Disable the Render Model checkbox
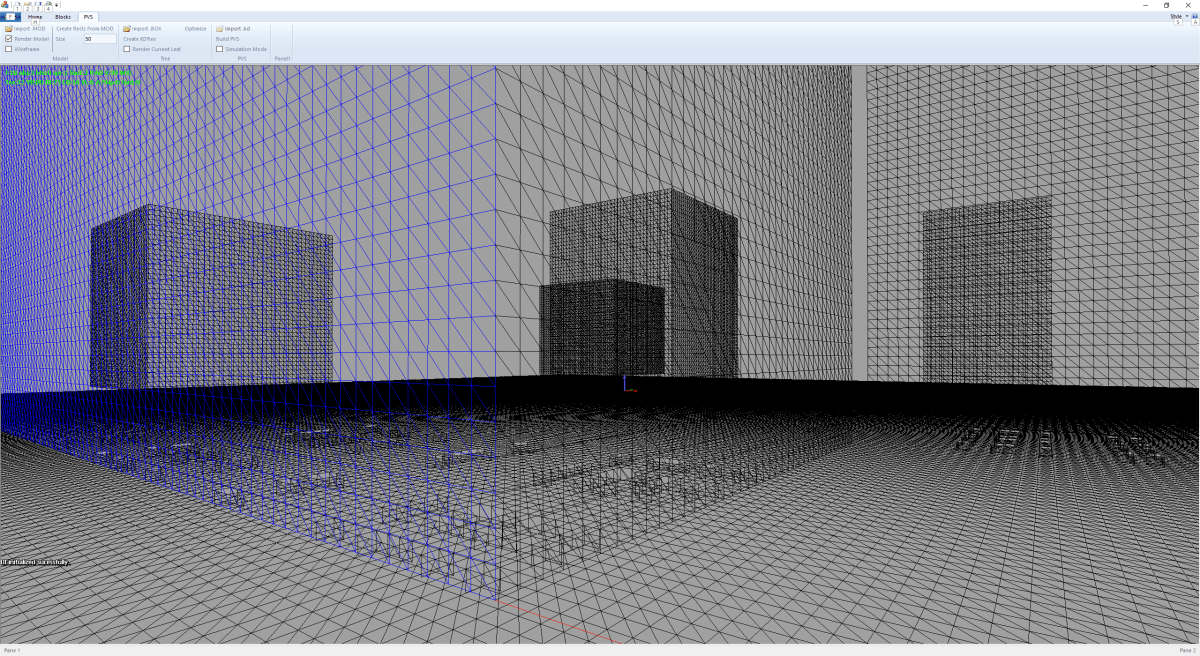This screenshot has width=1200, height=656. click(x=8, y=38)
